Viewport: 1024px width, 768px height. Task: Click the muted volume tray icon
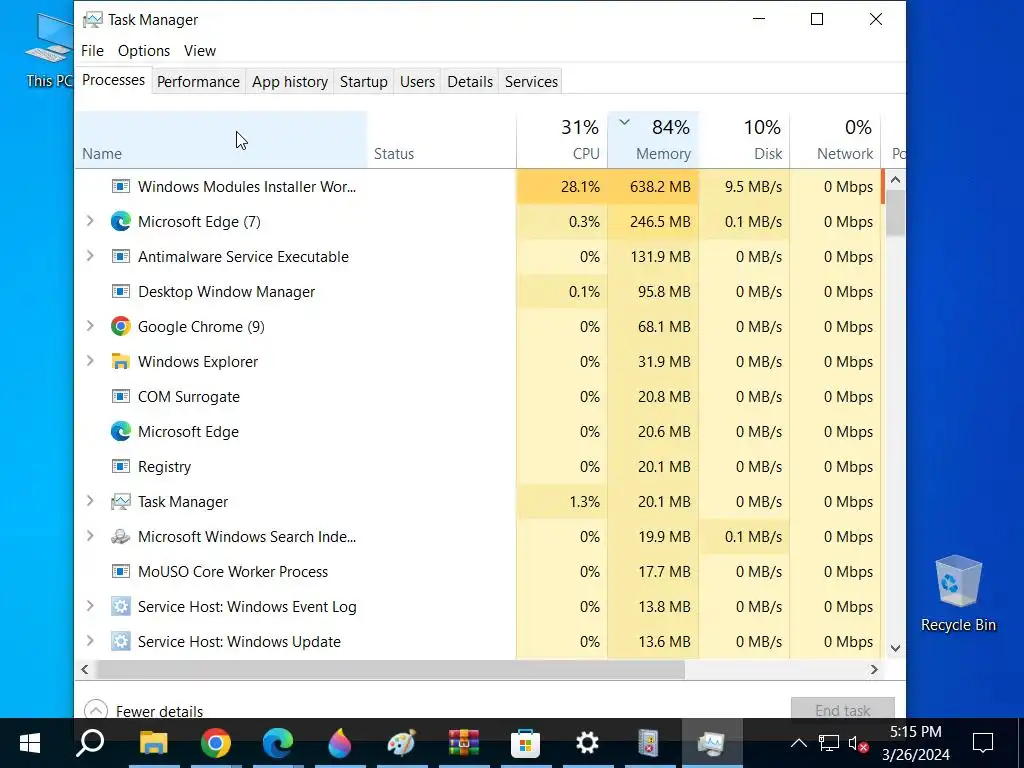pos(858,743)
